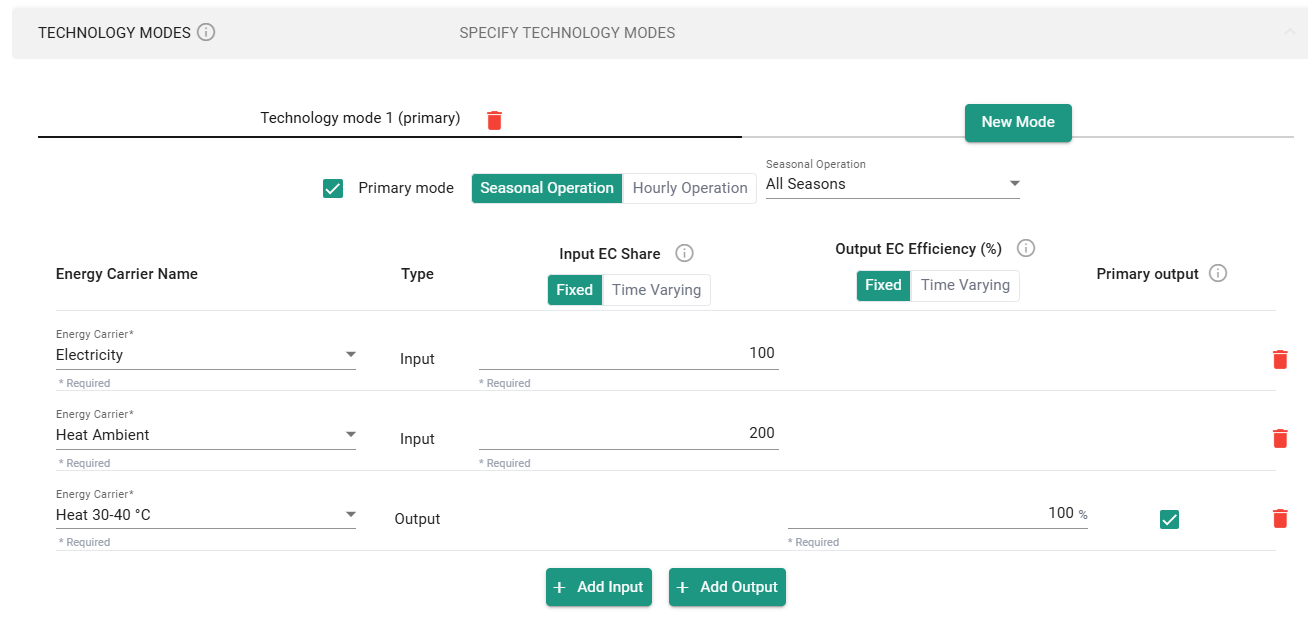Toggle primary output checkbox for Heat 30-40 °C

click(1169, 519)
